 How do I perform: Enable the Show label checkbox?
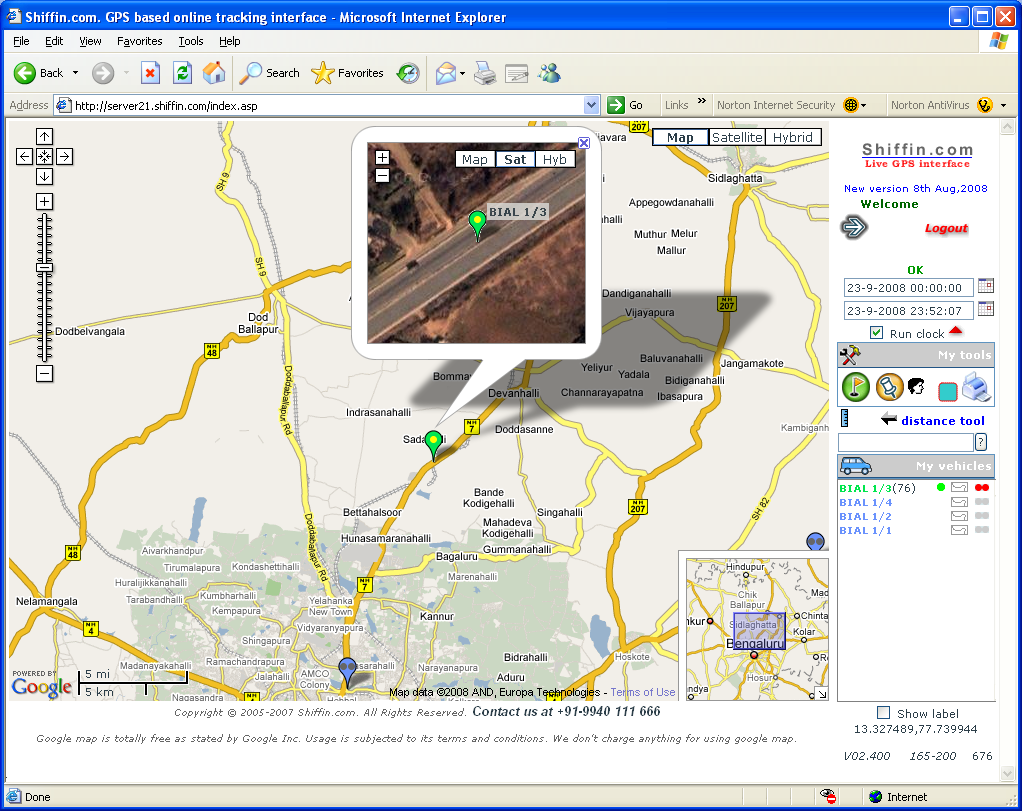coord(883,713)
